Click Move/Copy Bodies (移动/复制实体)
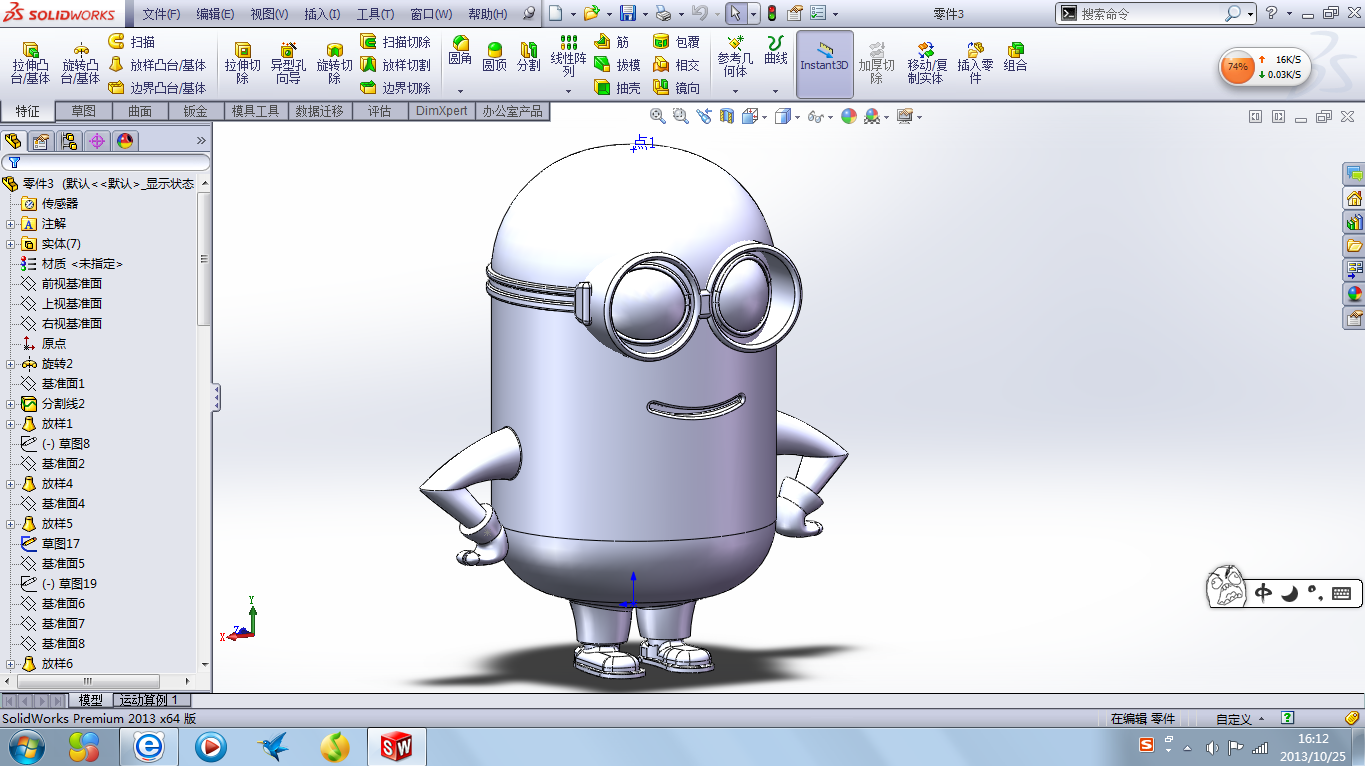This screenshot has height=766, width=1365. tap(927, 63)
